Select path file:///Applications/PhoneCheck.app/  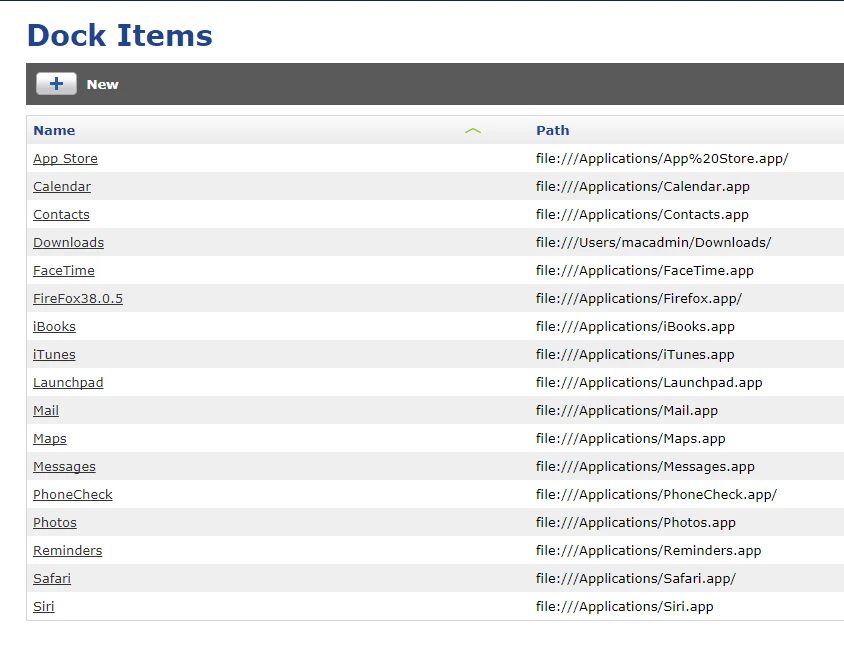click(657, 495)
